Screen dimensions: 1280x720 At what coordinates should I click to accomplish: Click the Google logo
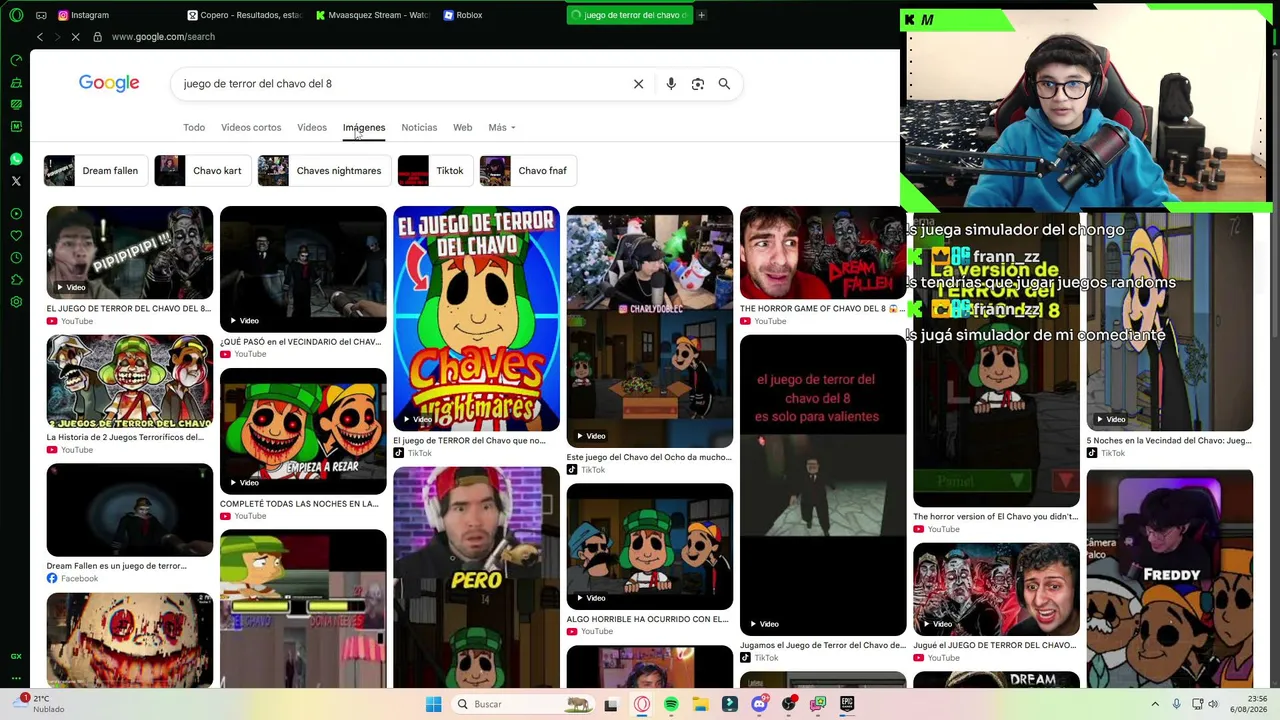coord(109,84)
